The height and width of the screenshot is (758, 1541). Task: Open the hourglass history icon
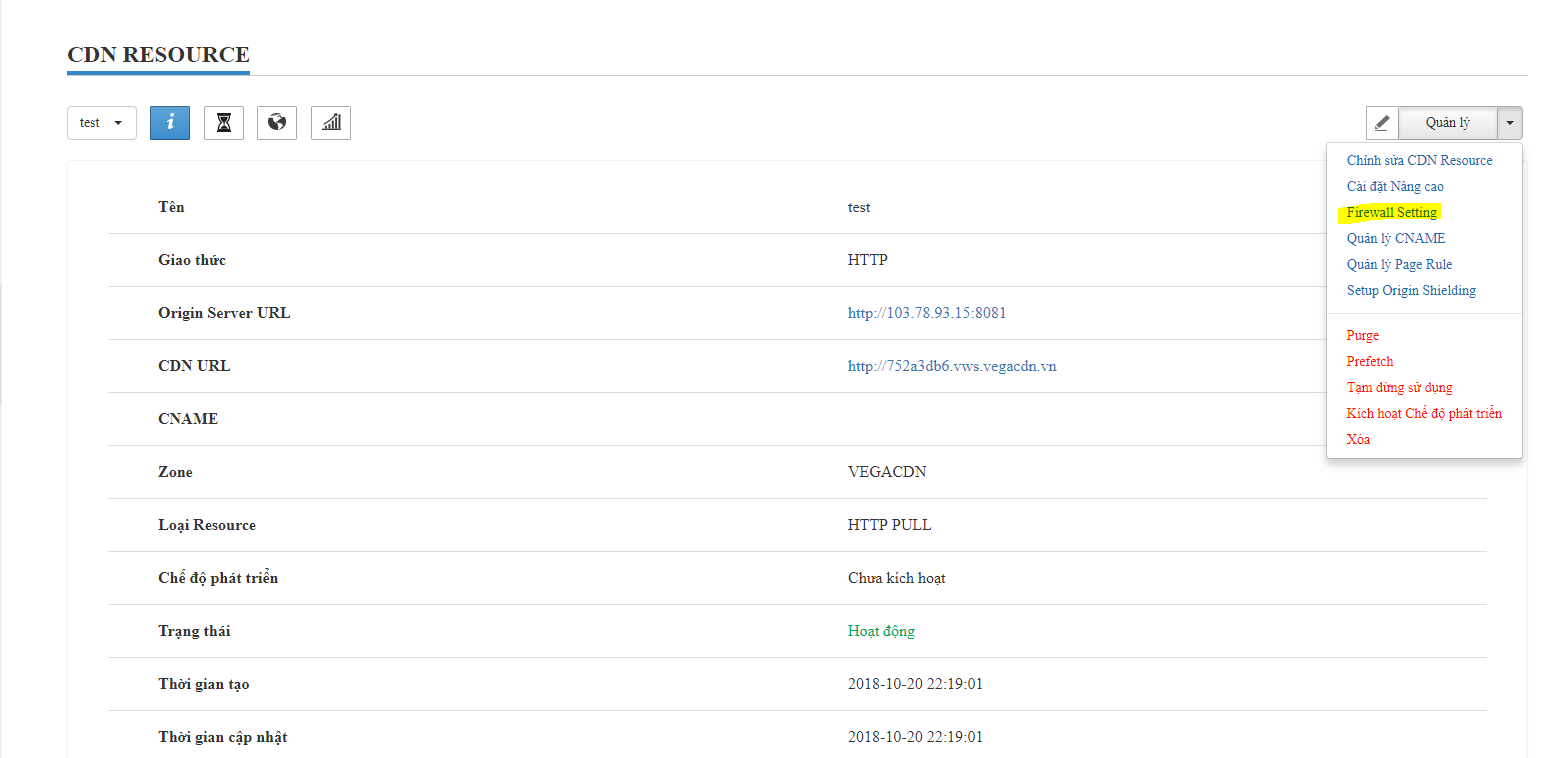pyautogui.click(x=224, y=123)
